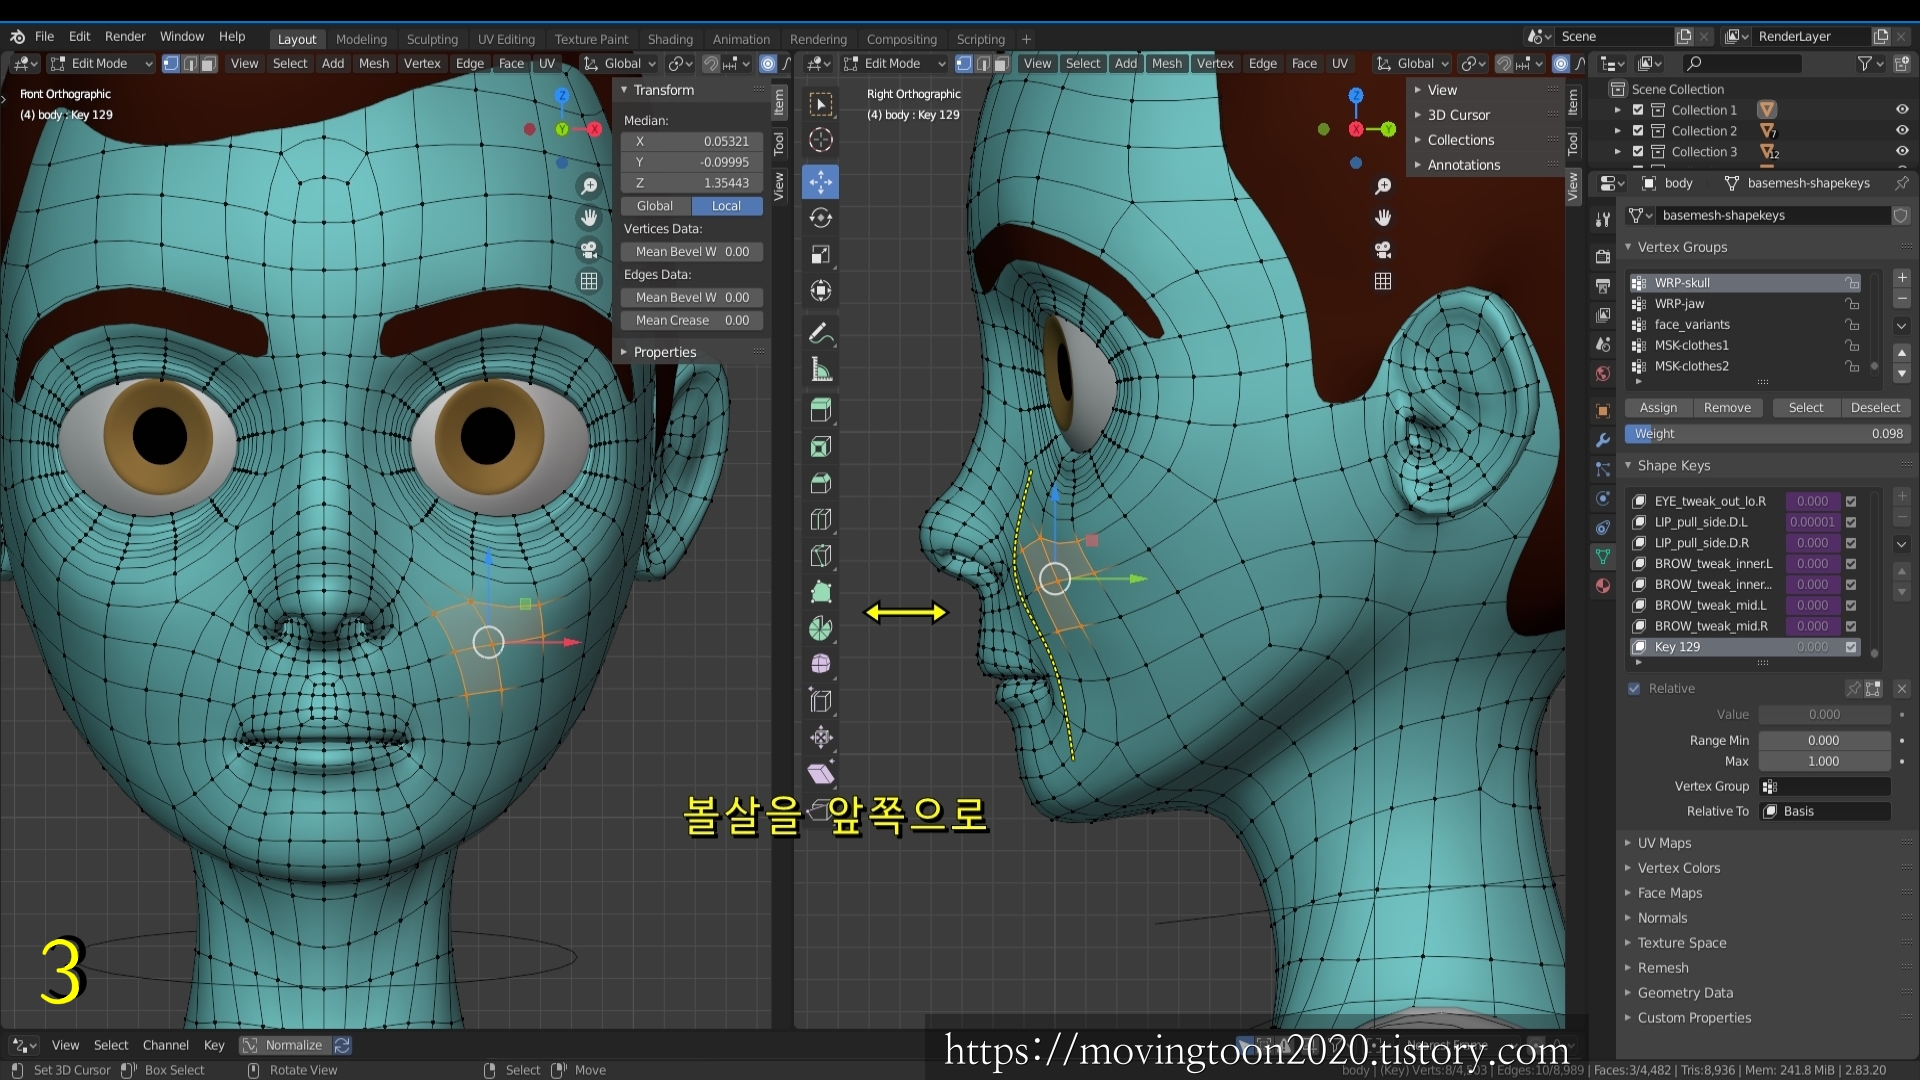Open Vertex menu in left viewport

[x=422, y=63]
